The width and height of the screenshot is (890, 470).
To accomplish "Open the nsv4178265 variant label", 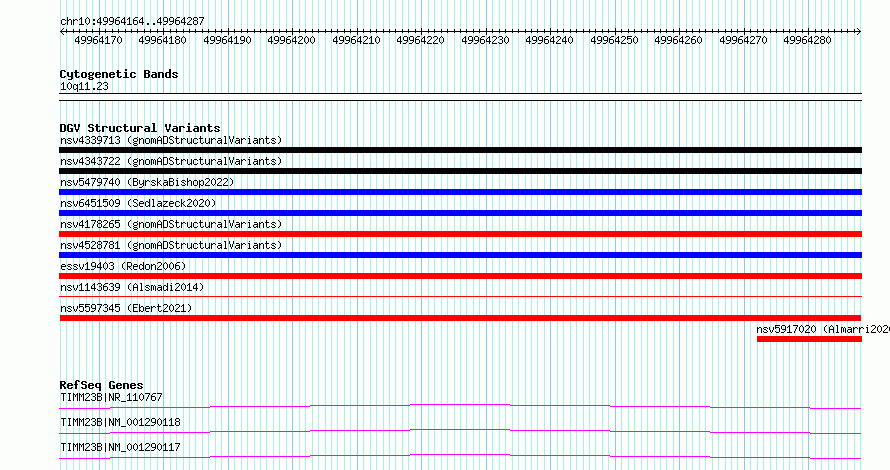I will [171, 224].
